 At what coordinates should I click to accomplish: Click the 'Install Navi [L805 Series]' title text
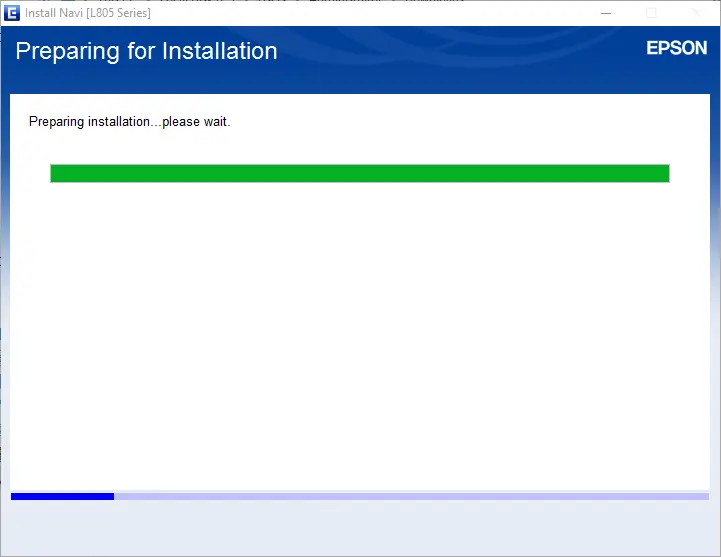coord(88,13)
